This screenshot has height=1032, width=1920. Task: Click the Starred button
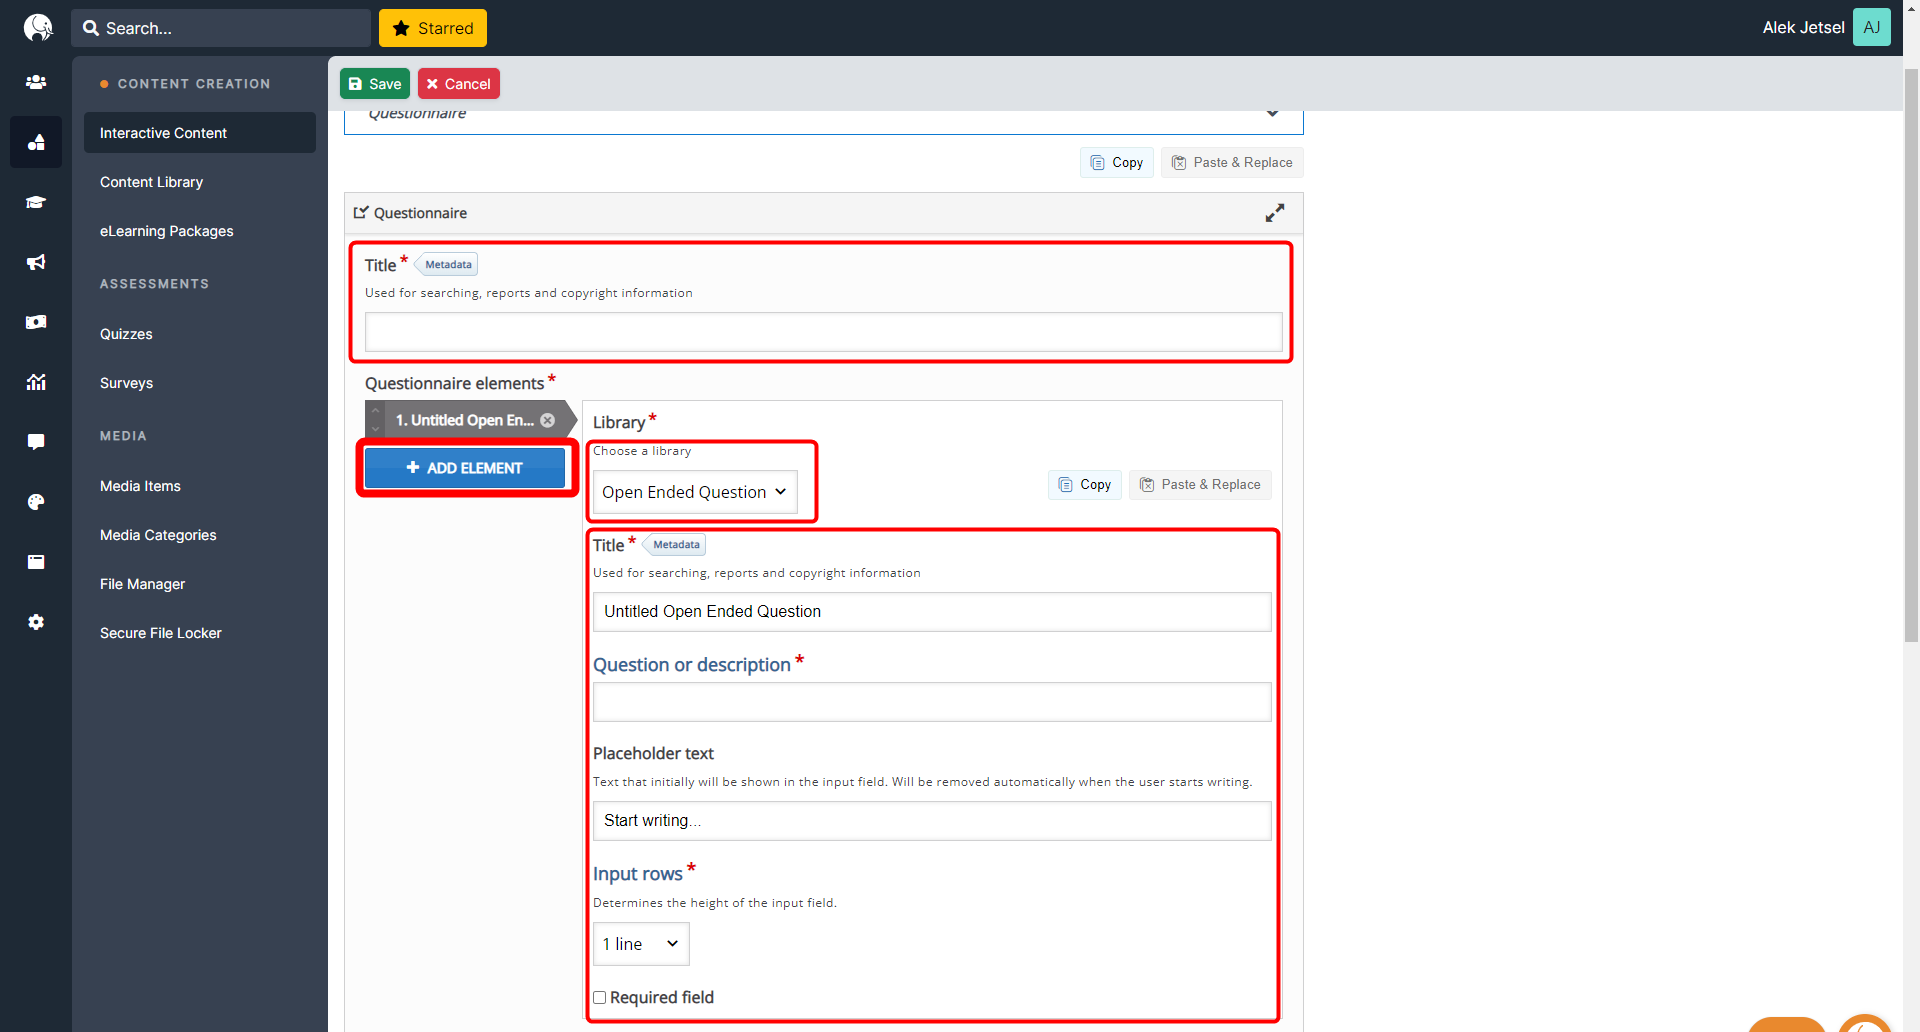(433, 28)
